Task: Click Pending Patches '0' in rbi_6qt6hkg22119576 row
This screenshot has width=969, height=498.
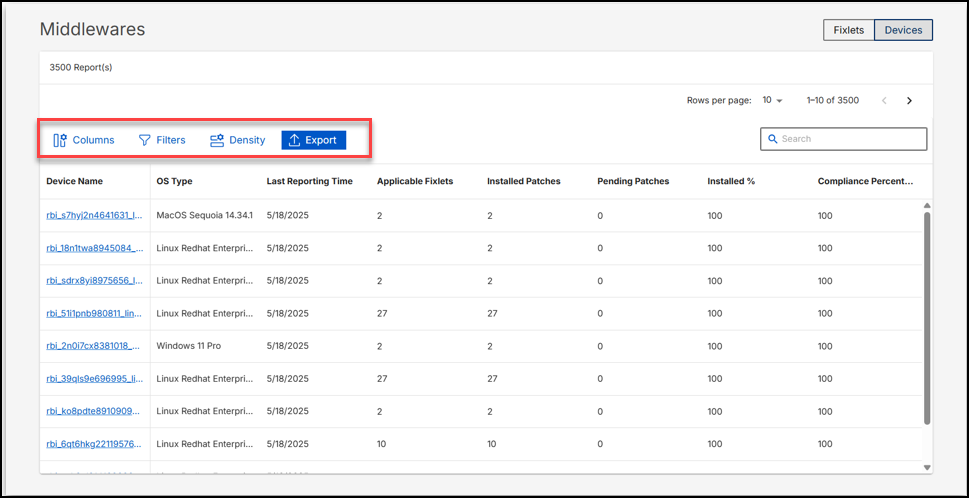Action: (600, 444)
